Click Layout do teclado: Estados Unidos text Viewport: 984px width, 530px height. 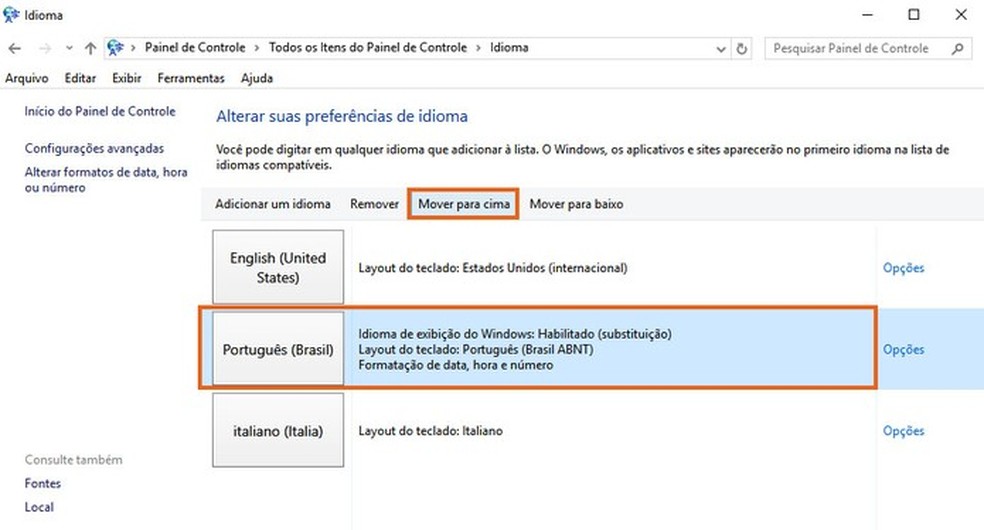493,268
